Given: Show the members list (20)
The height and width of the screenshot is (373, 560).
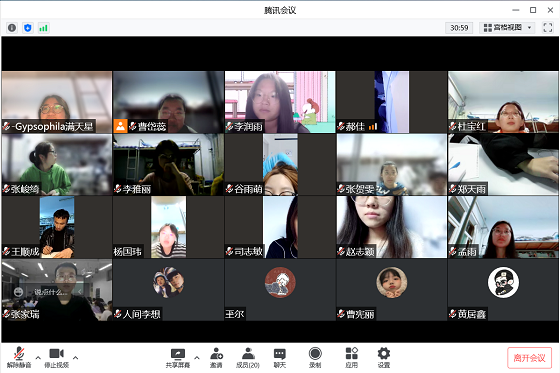Looking at the screenshot, I should click(x=248, y=358).
